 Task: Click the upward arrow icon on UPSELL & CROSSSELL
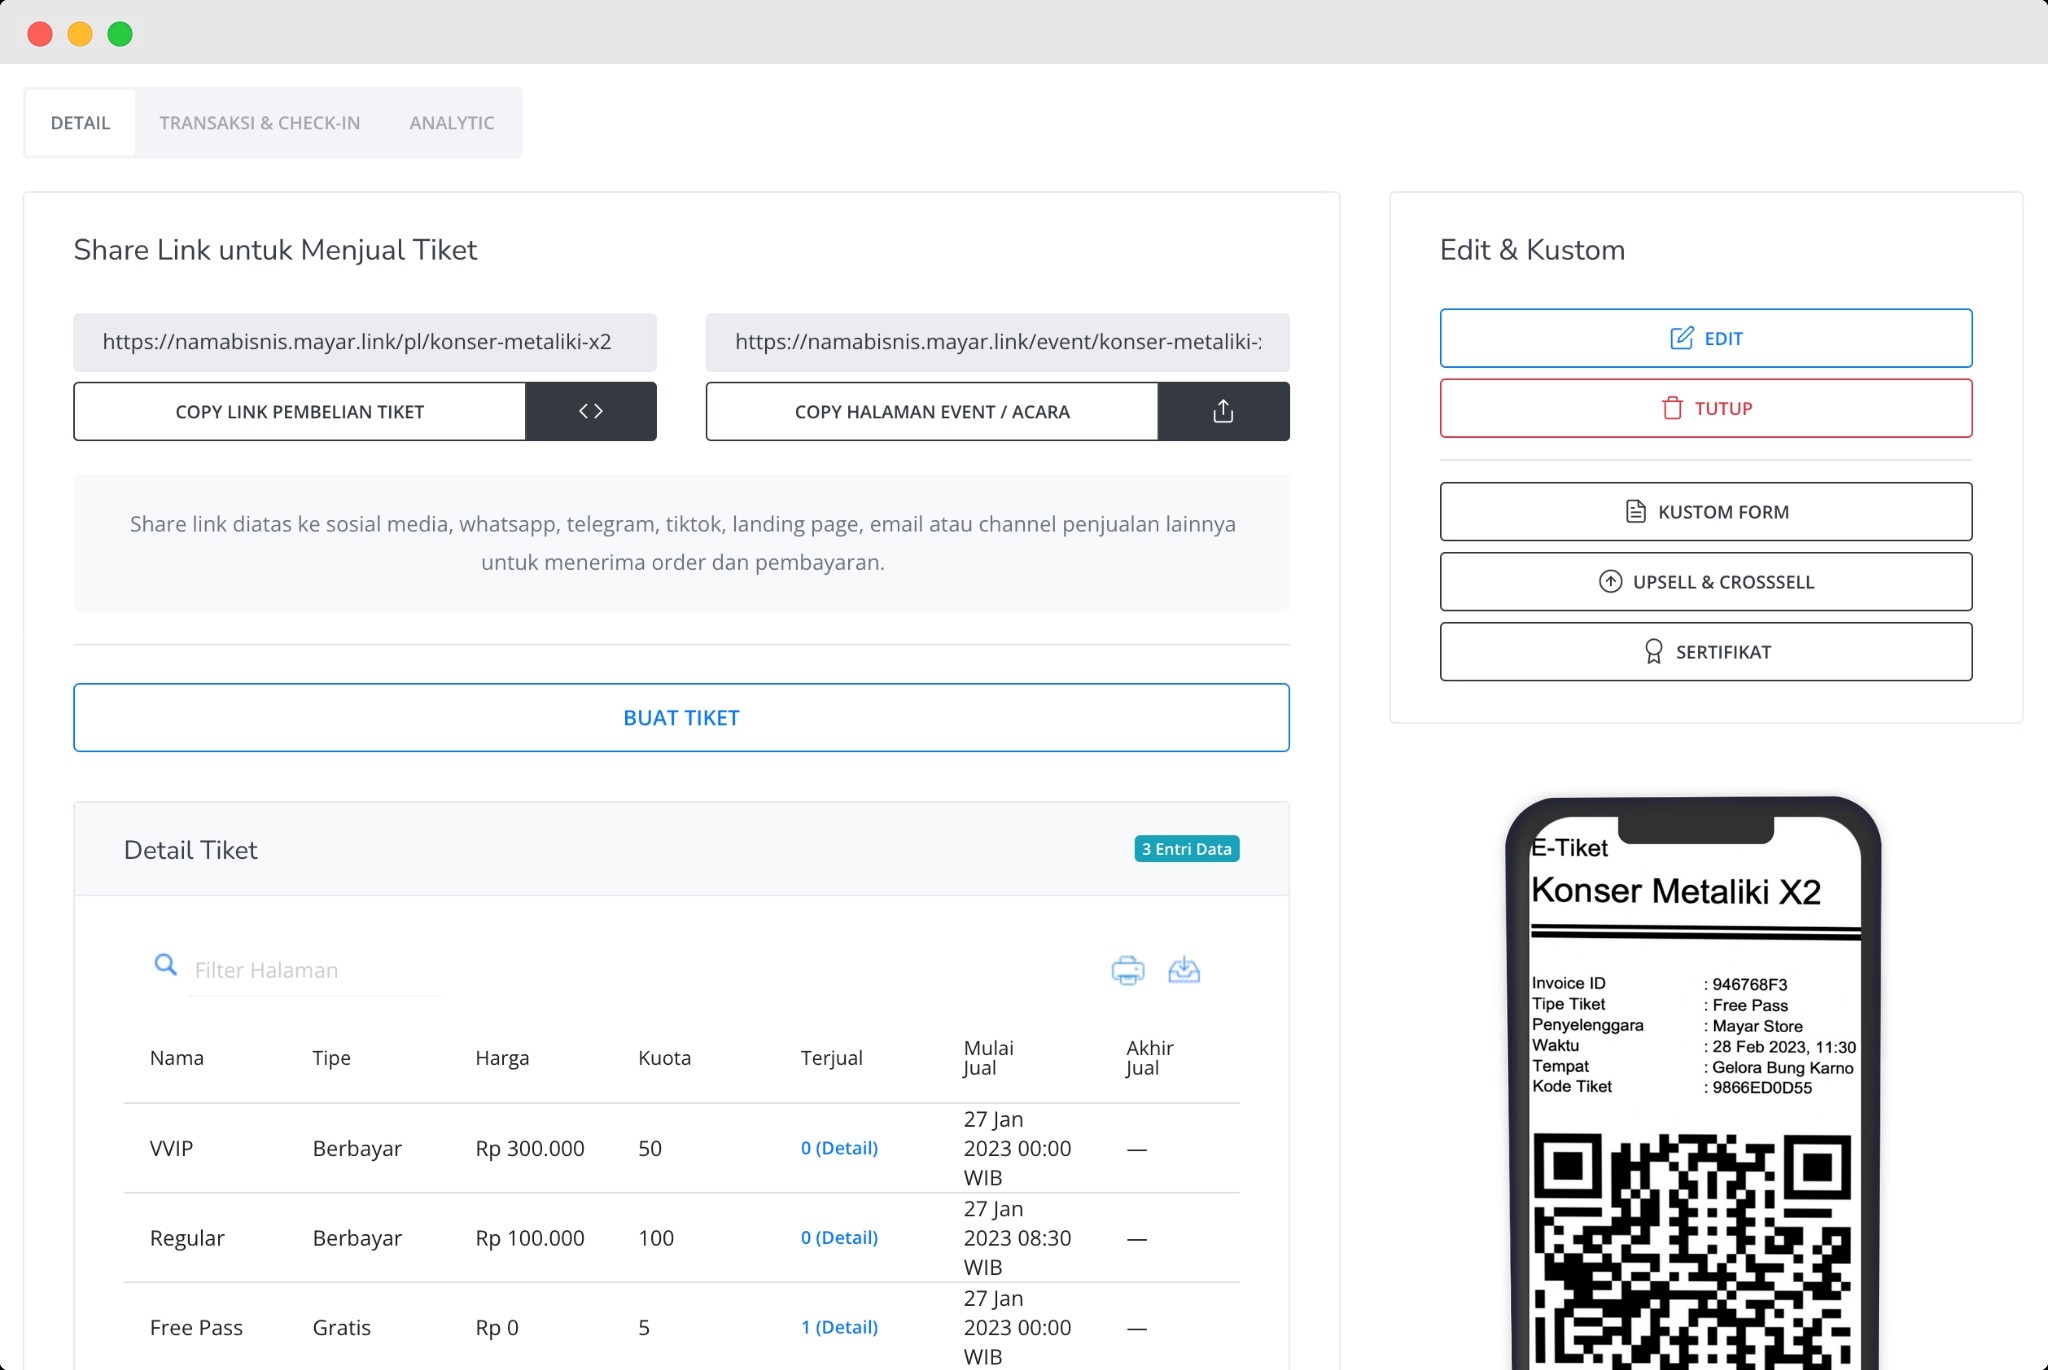coord(1611,581)
